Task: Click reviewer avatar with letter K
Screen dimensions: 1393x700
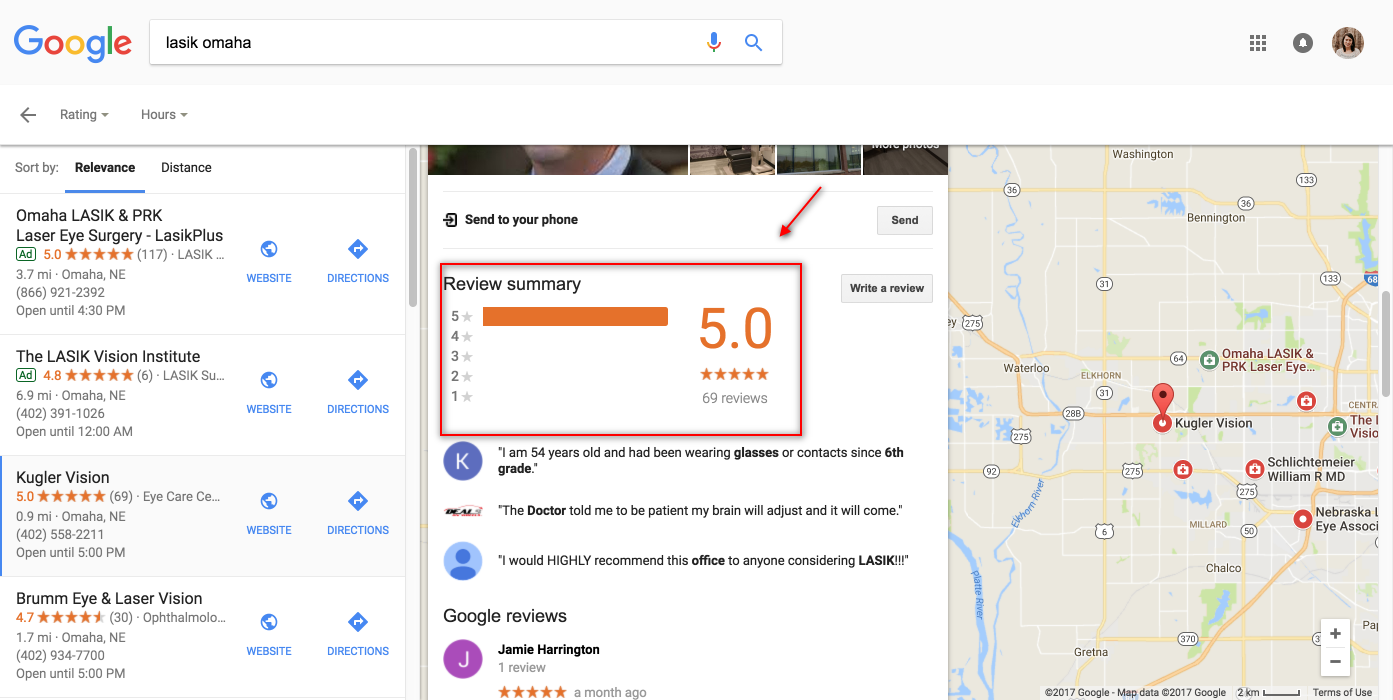Action: [x=462, y=461]
